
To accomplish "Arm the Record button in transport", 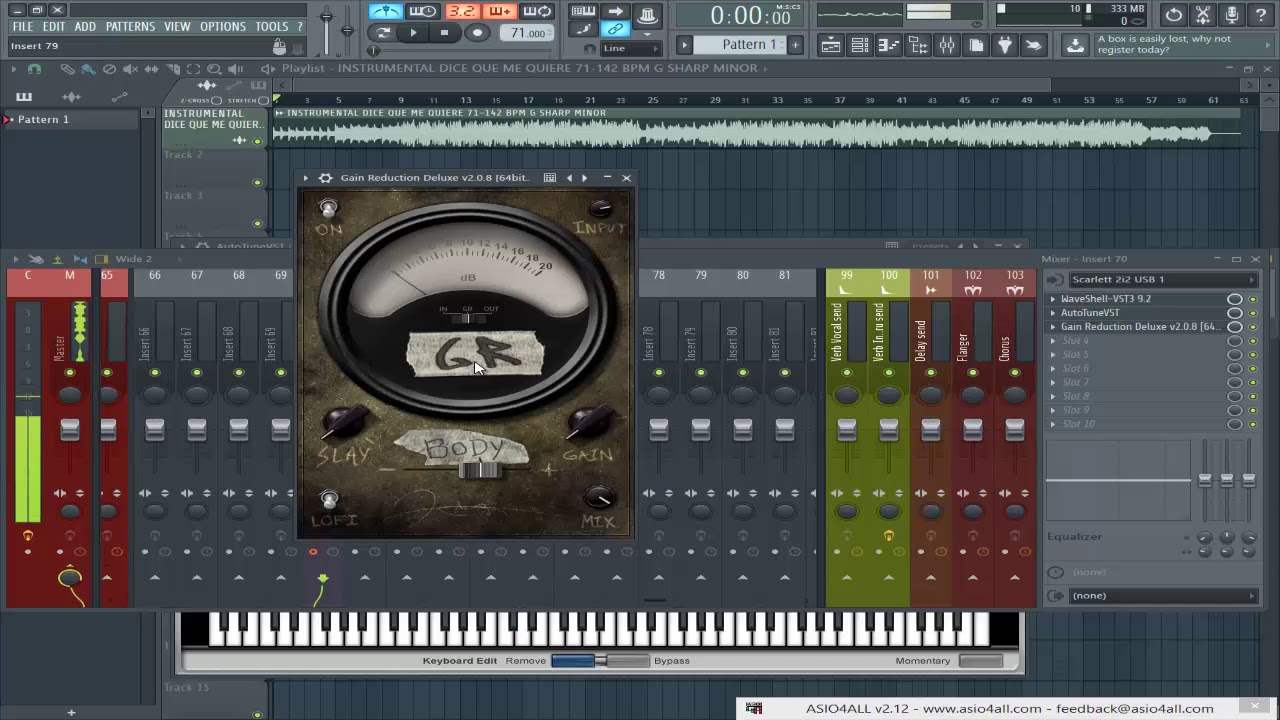I will point(477,33).
